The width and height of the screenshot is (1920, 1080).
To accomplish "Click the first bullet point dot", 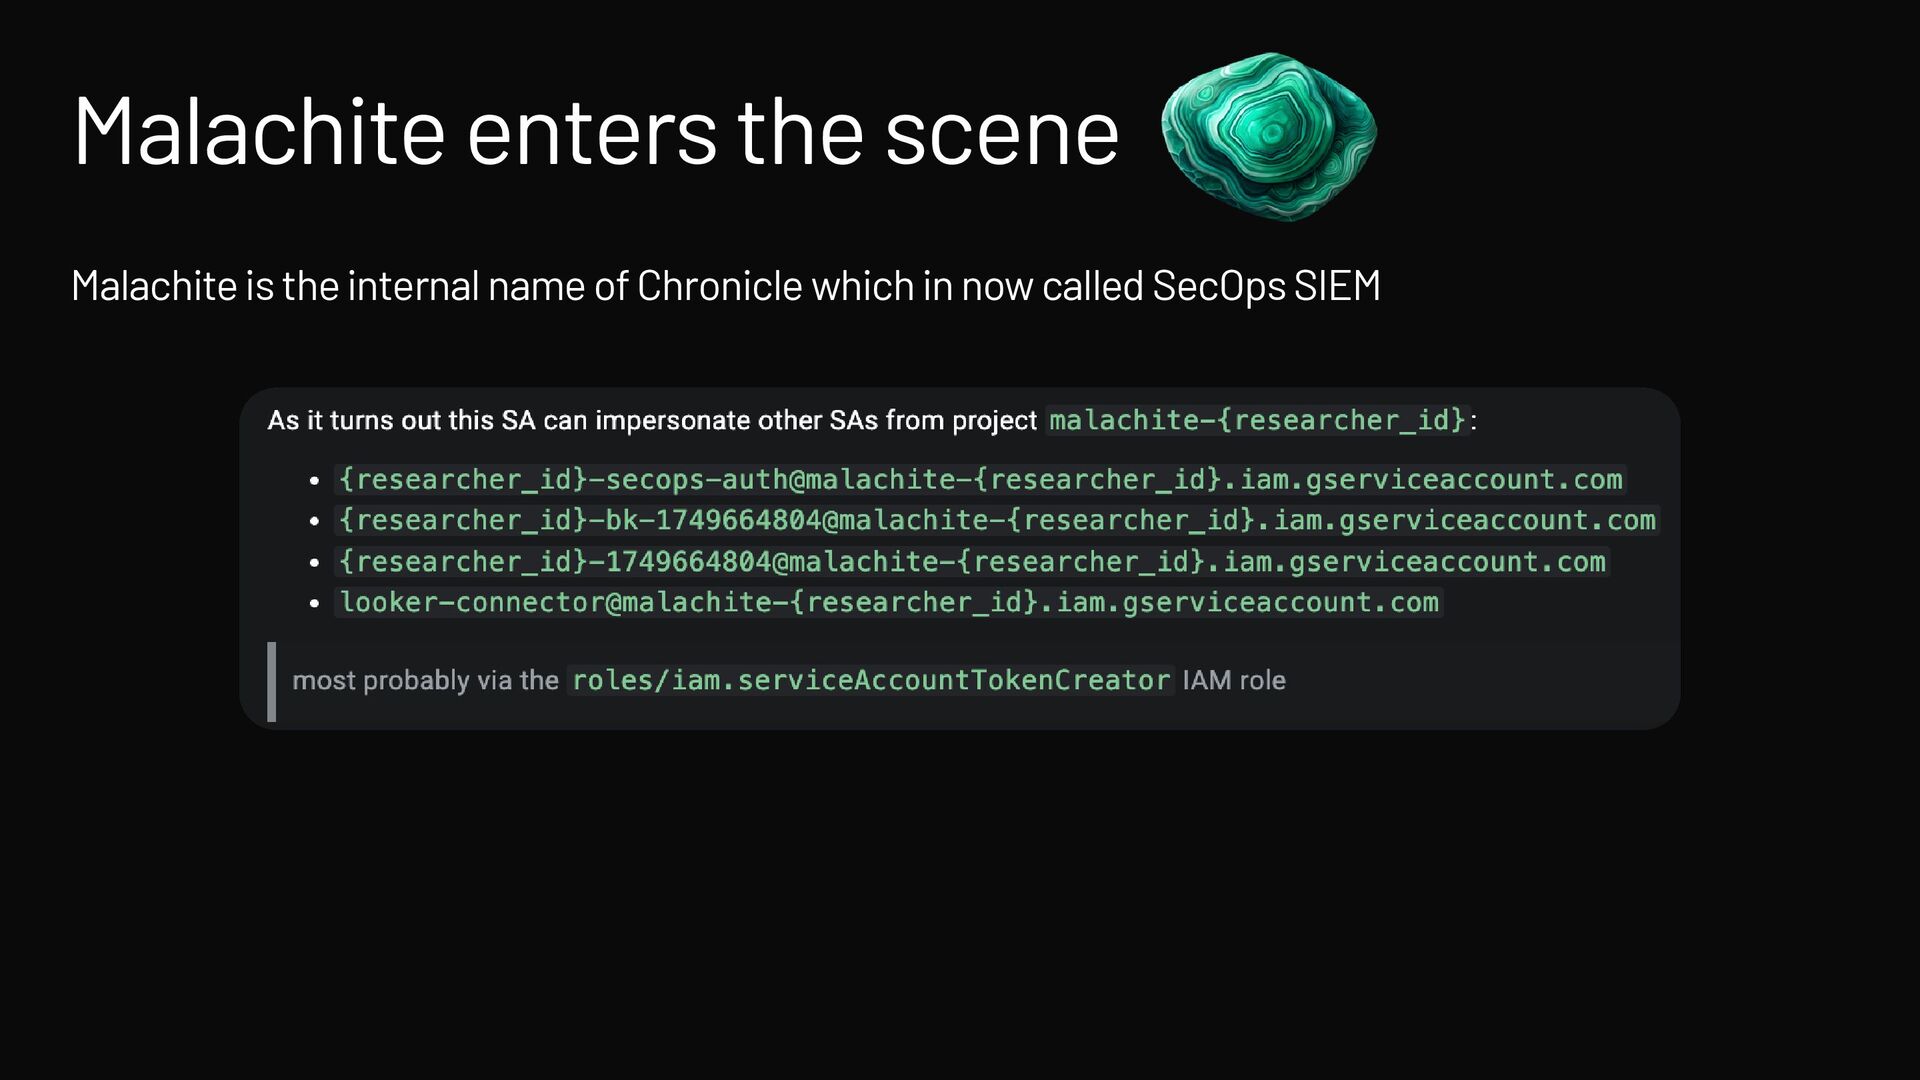I will click(314, 481).
